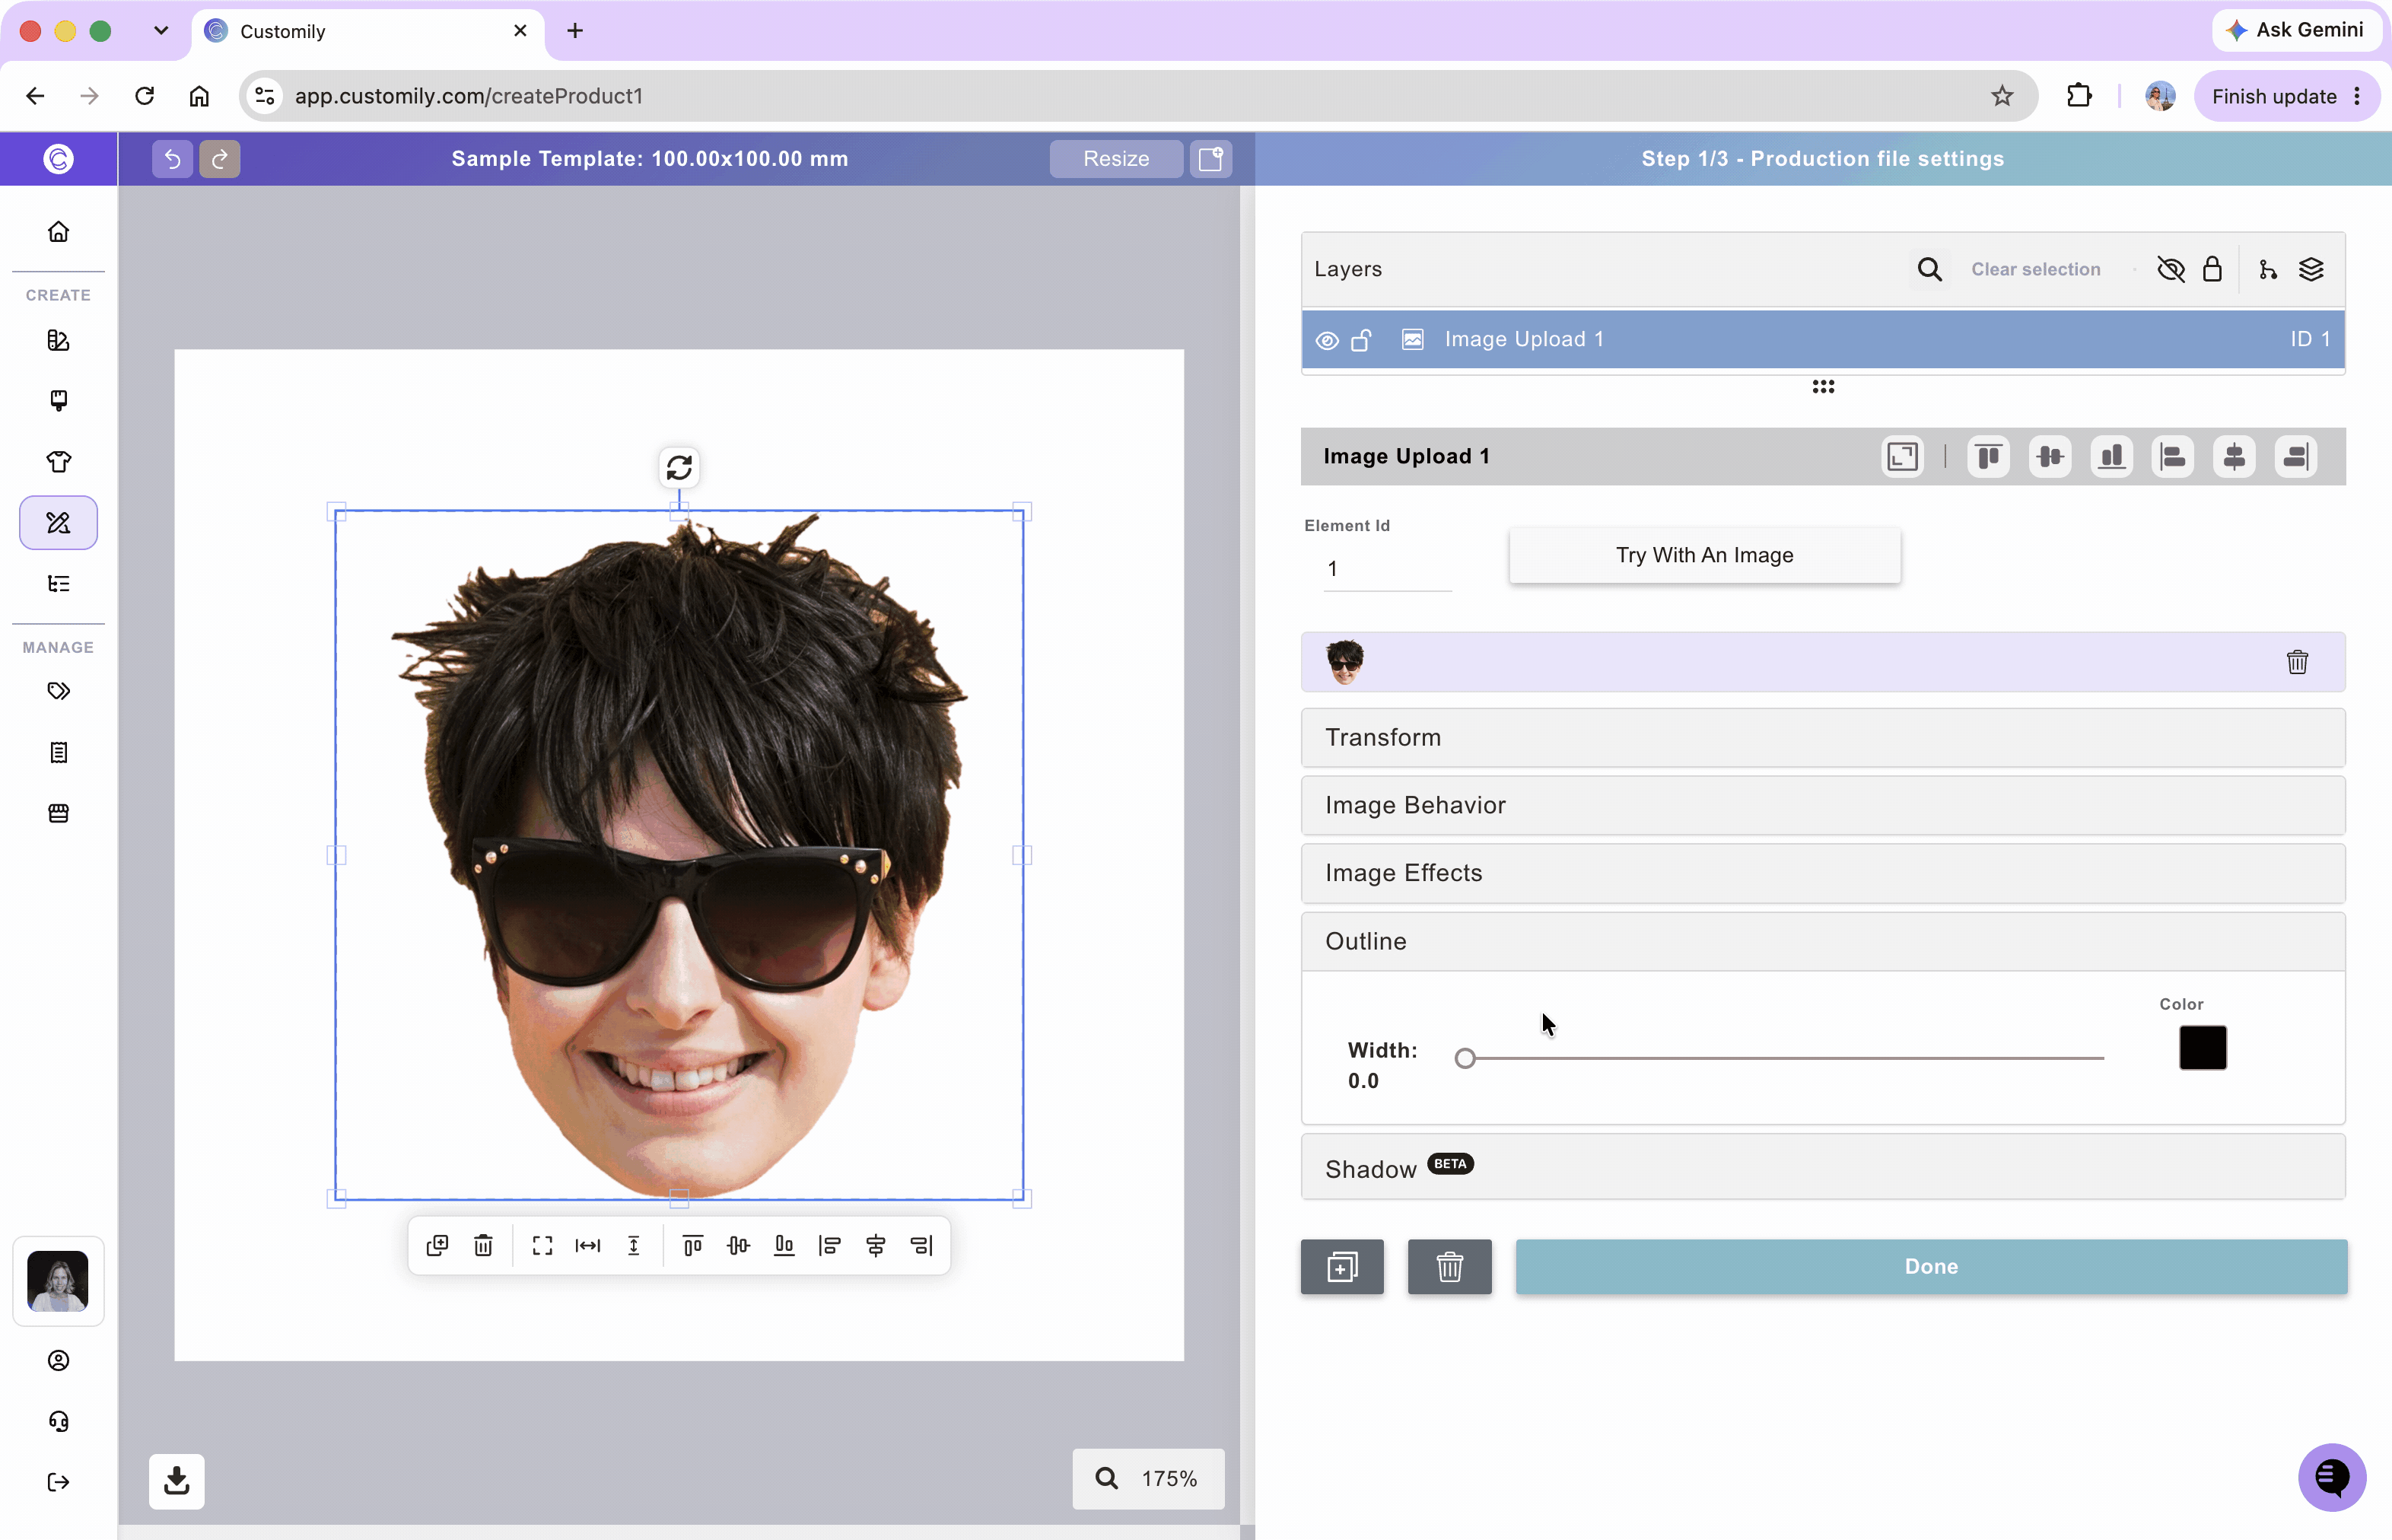The image size is (2392, 1540).
Task: Collapse the Outline section
Action: 1822,941
